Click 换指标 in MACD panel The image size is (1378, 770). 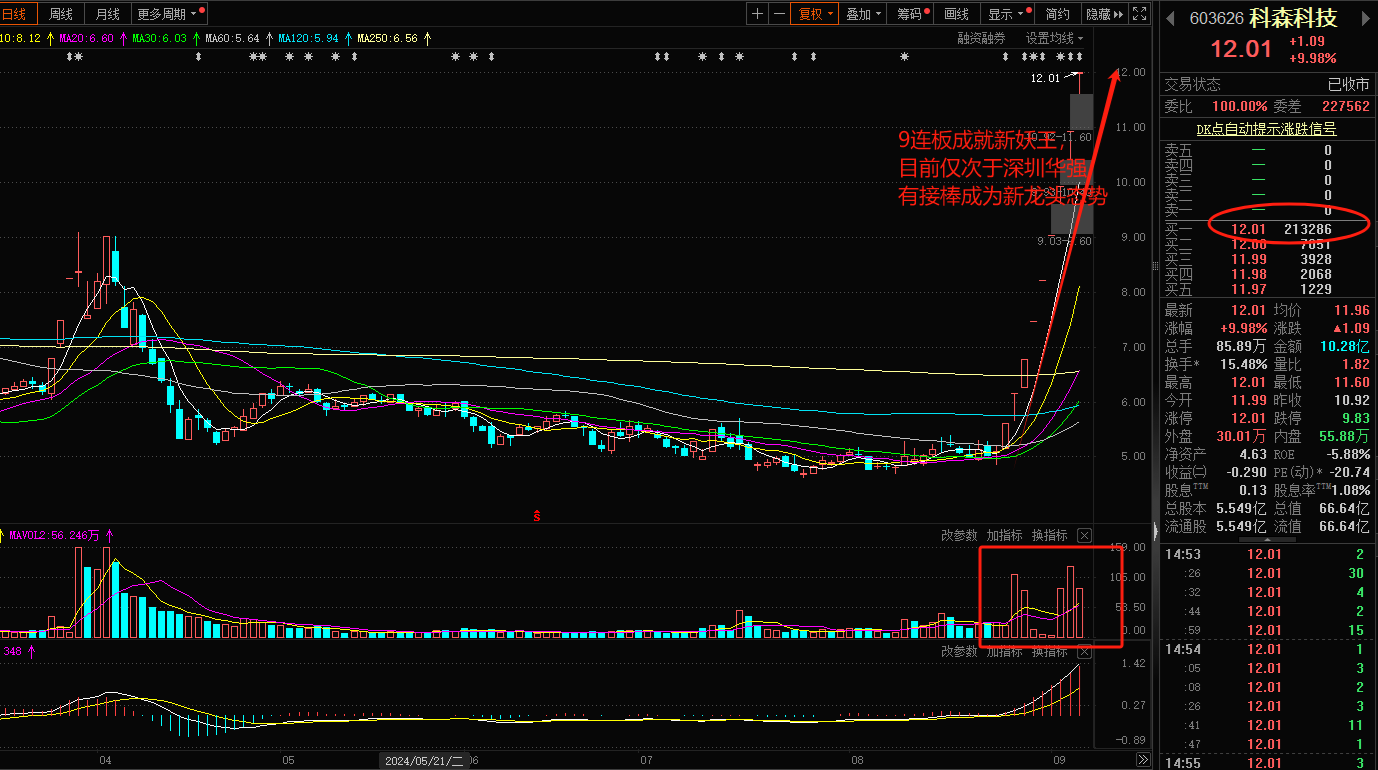pos(1049,651)
